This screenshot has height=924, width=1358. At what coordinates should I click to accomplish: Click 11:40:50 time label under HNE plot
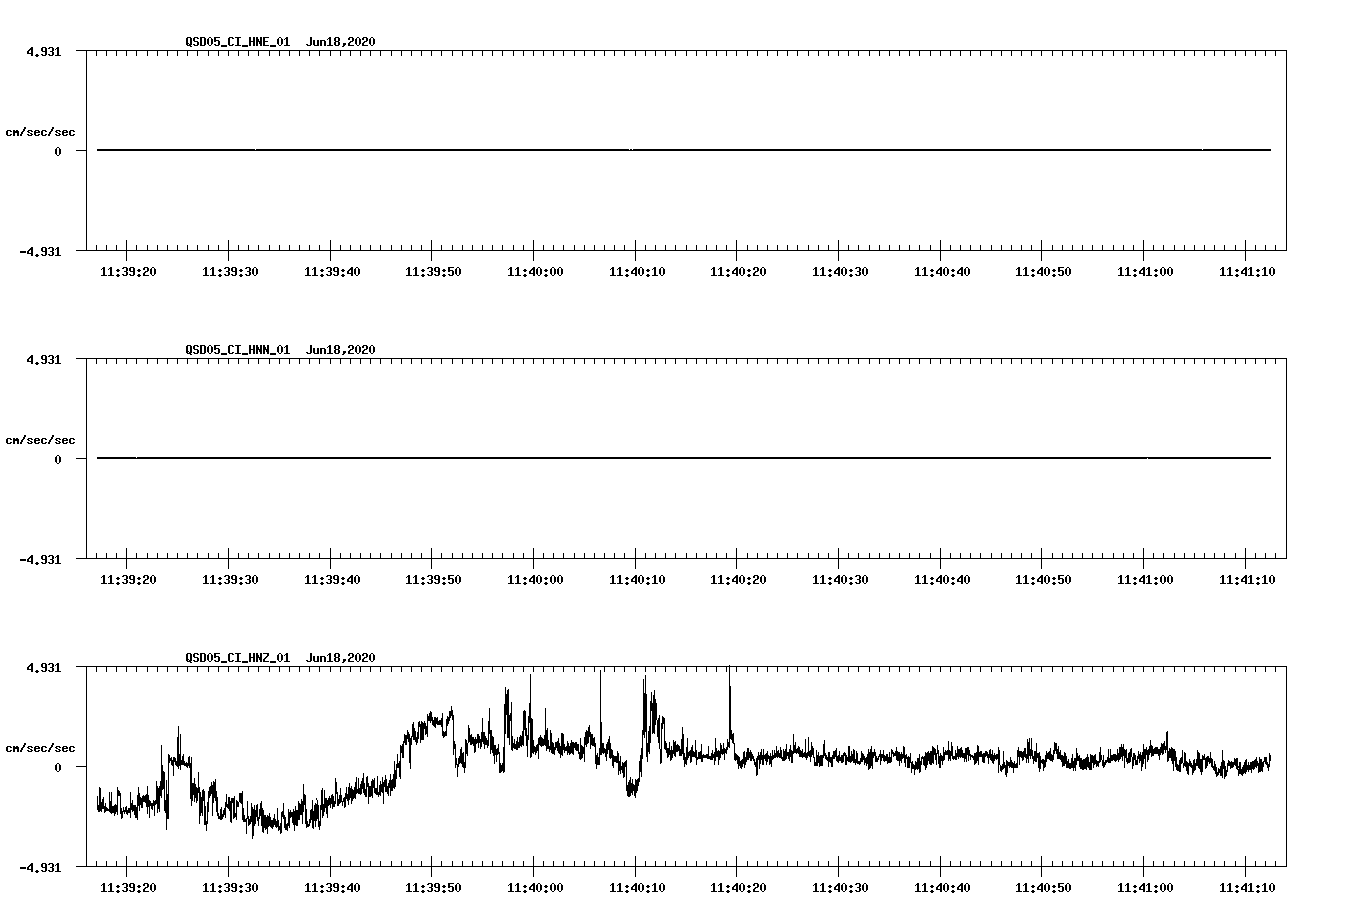click(x=1043, y=272)
